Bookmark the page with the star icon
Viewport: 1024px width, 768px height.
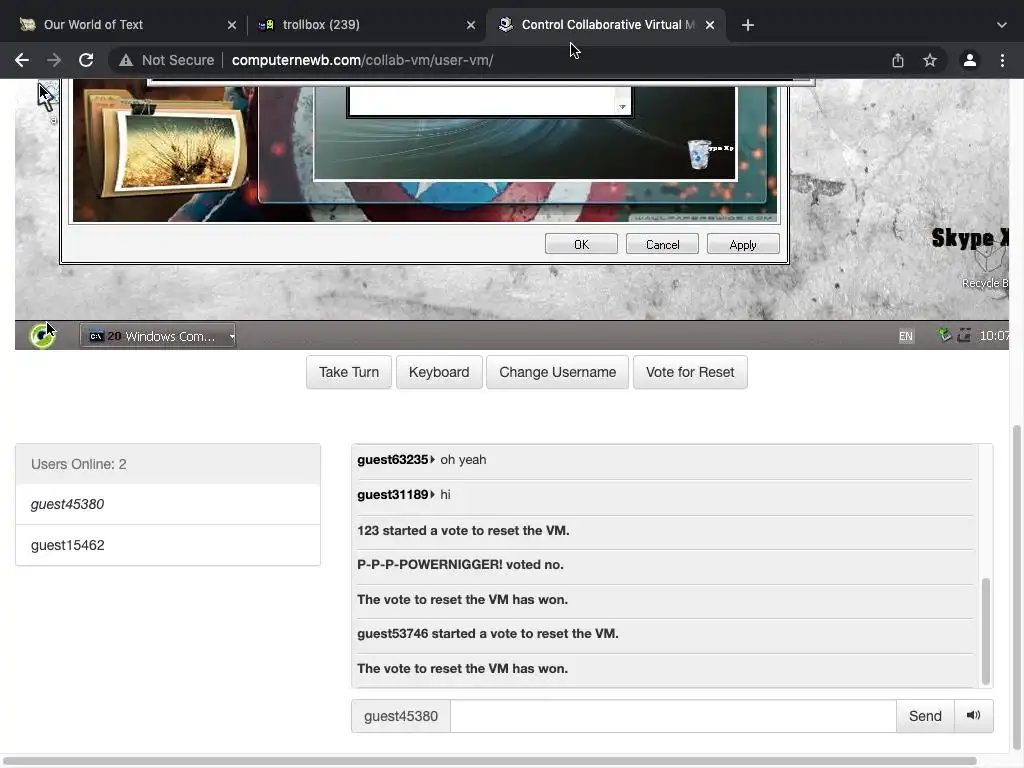click(x=930, y=60)
